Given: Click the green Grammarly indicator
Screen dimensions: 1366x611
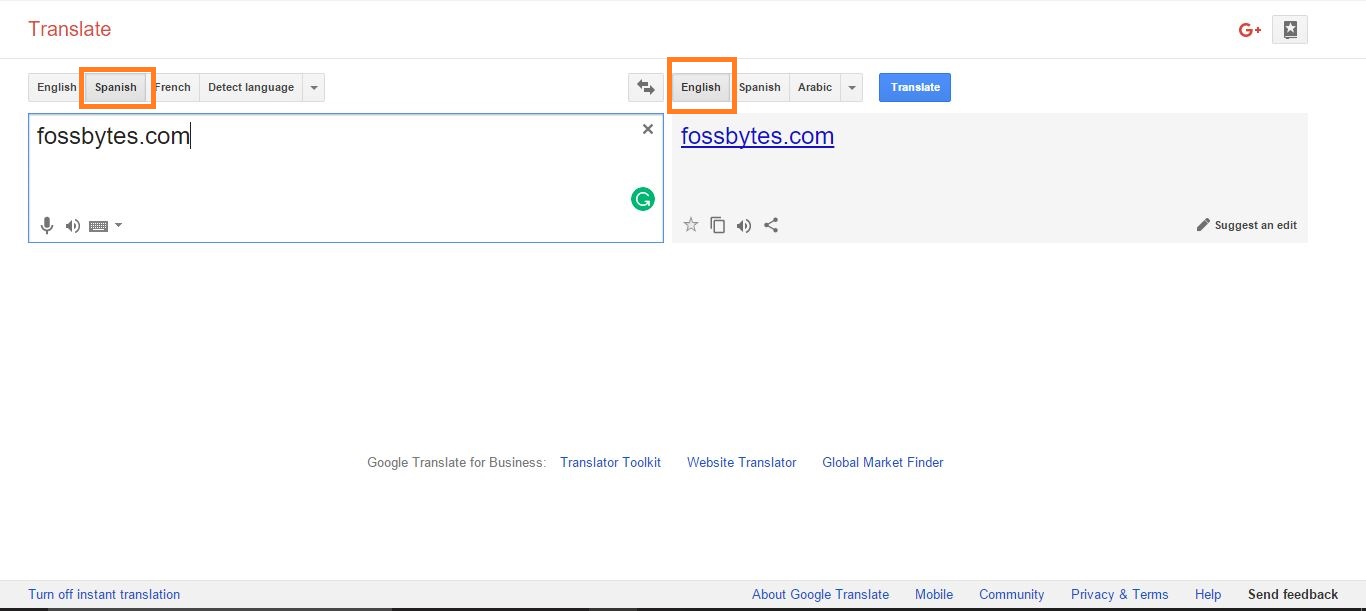Looking at the screenshot, I should tap(642, 199).
